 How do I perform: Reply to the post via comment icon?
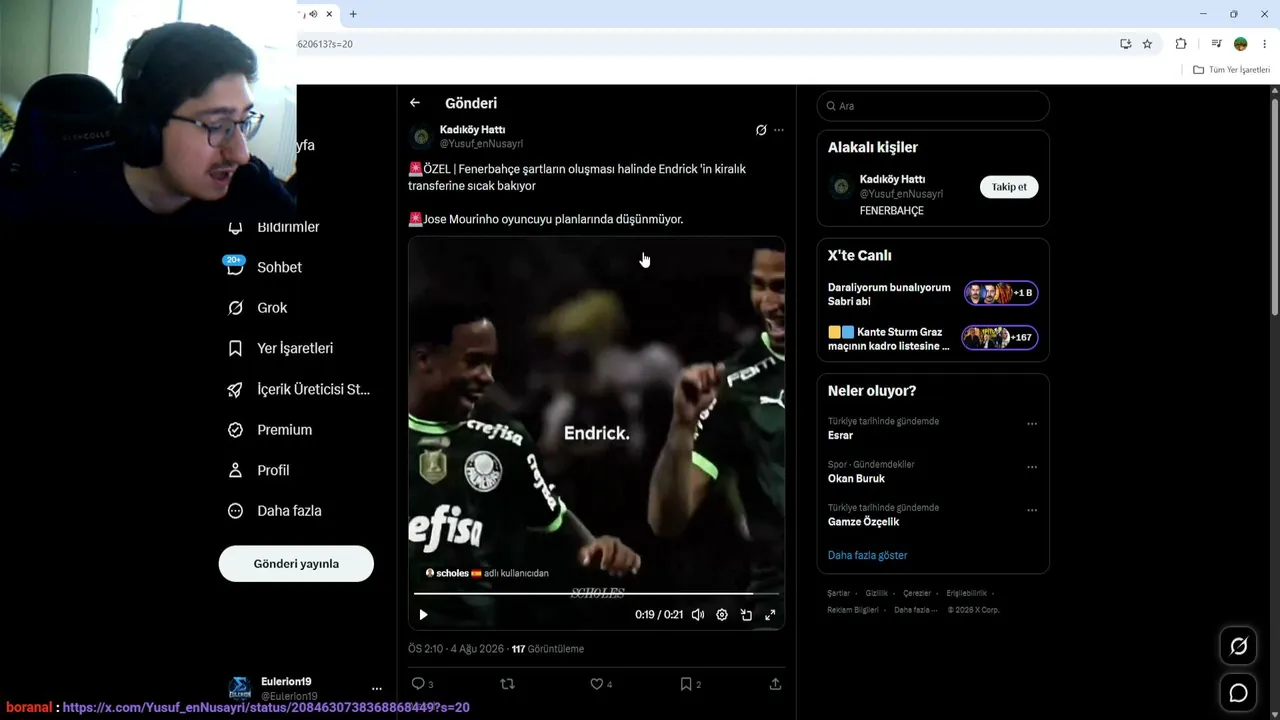coord(422,684)
